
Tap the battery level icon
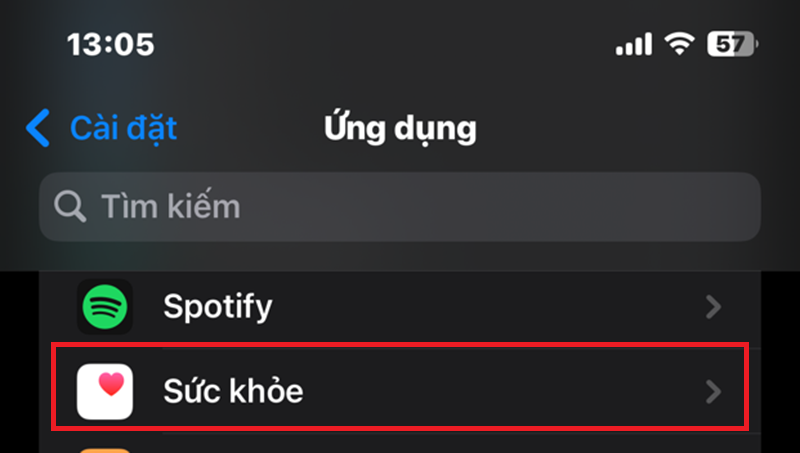[x=734, y=45]
